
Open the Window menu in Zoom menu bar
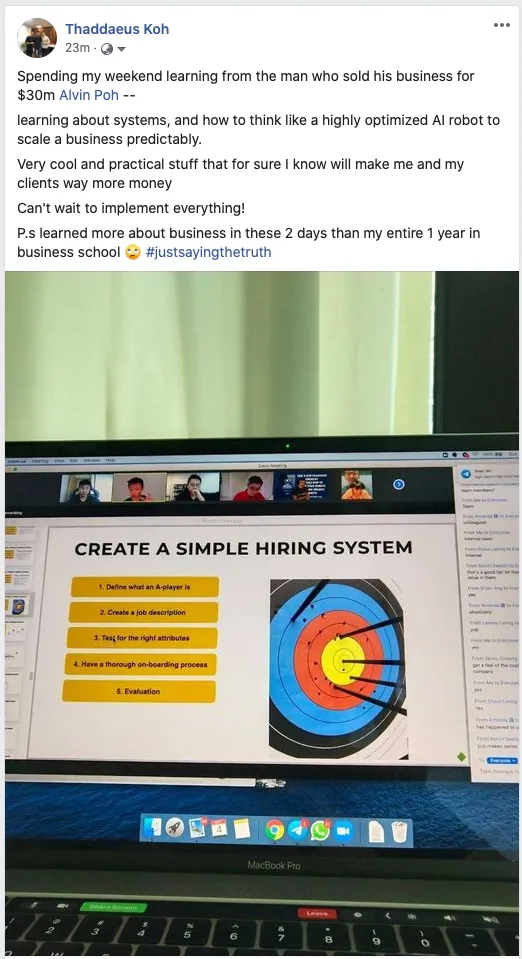(x=92, y=460)
